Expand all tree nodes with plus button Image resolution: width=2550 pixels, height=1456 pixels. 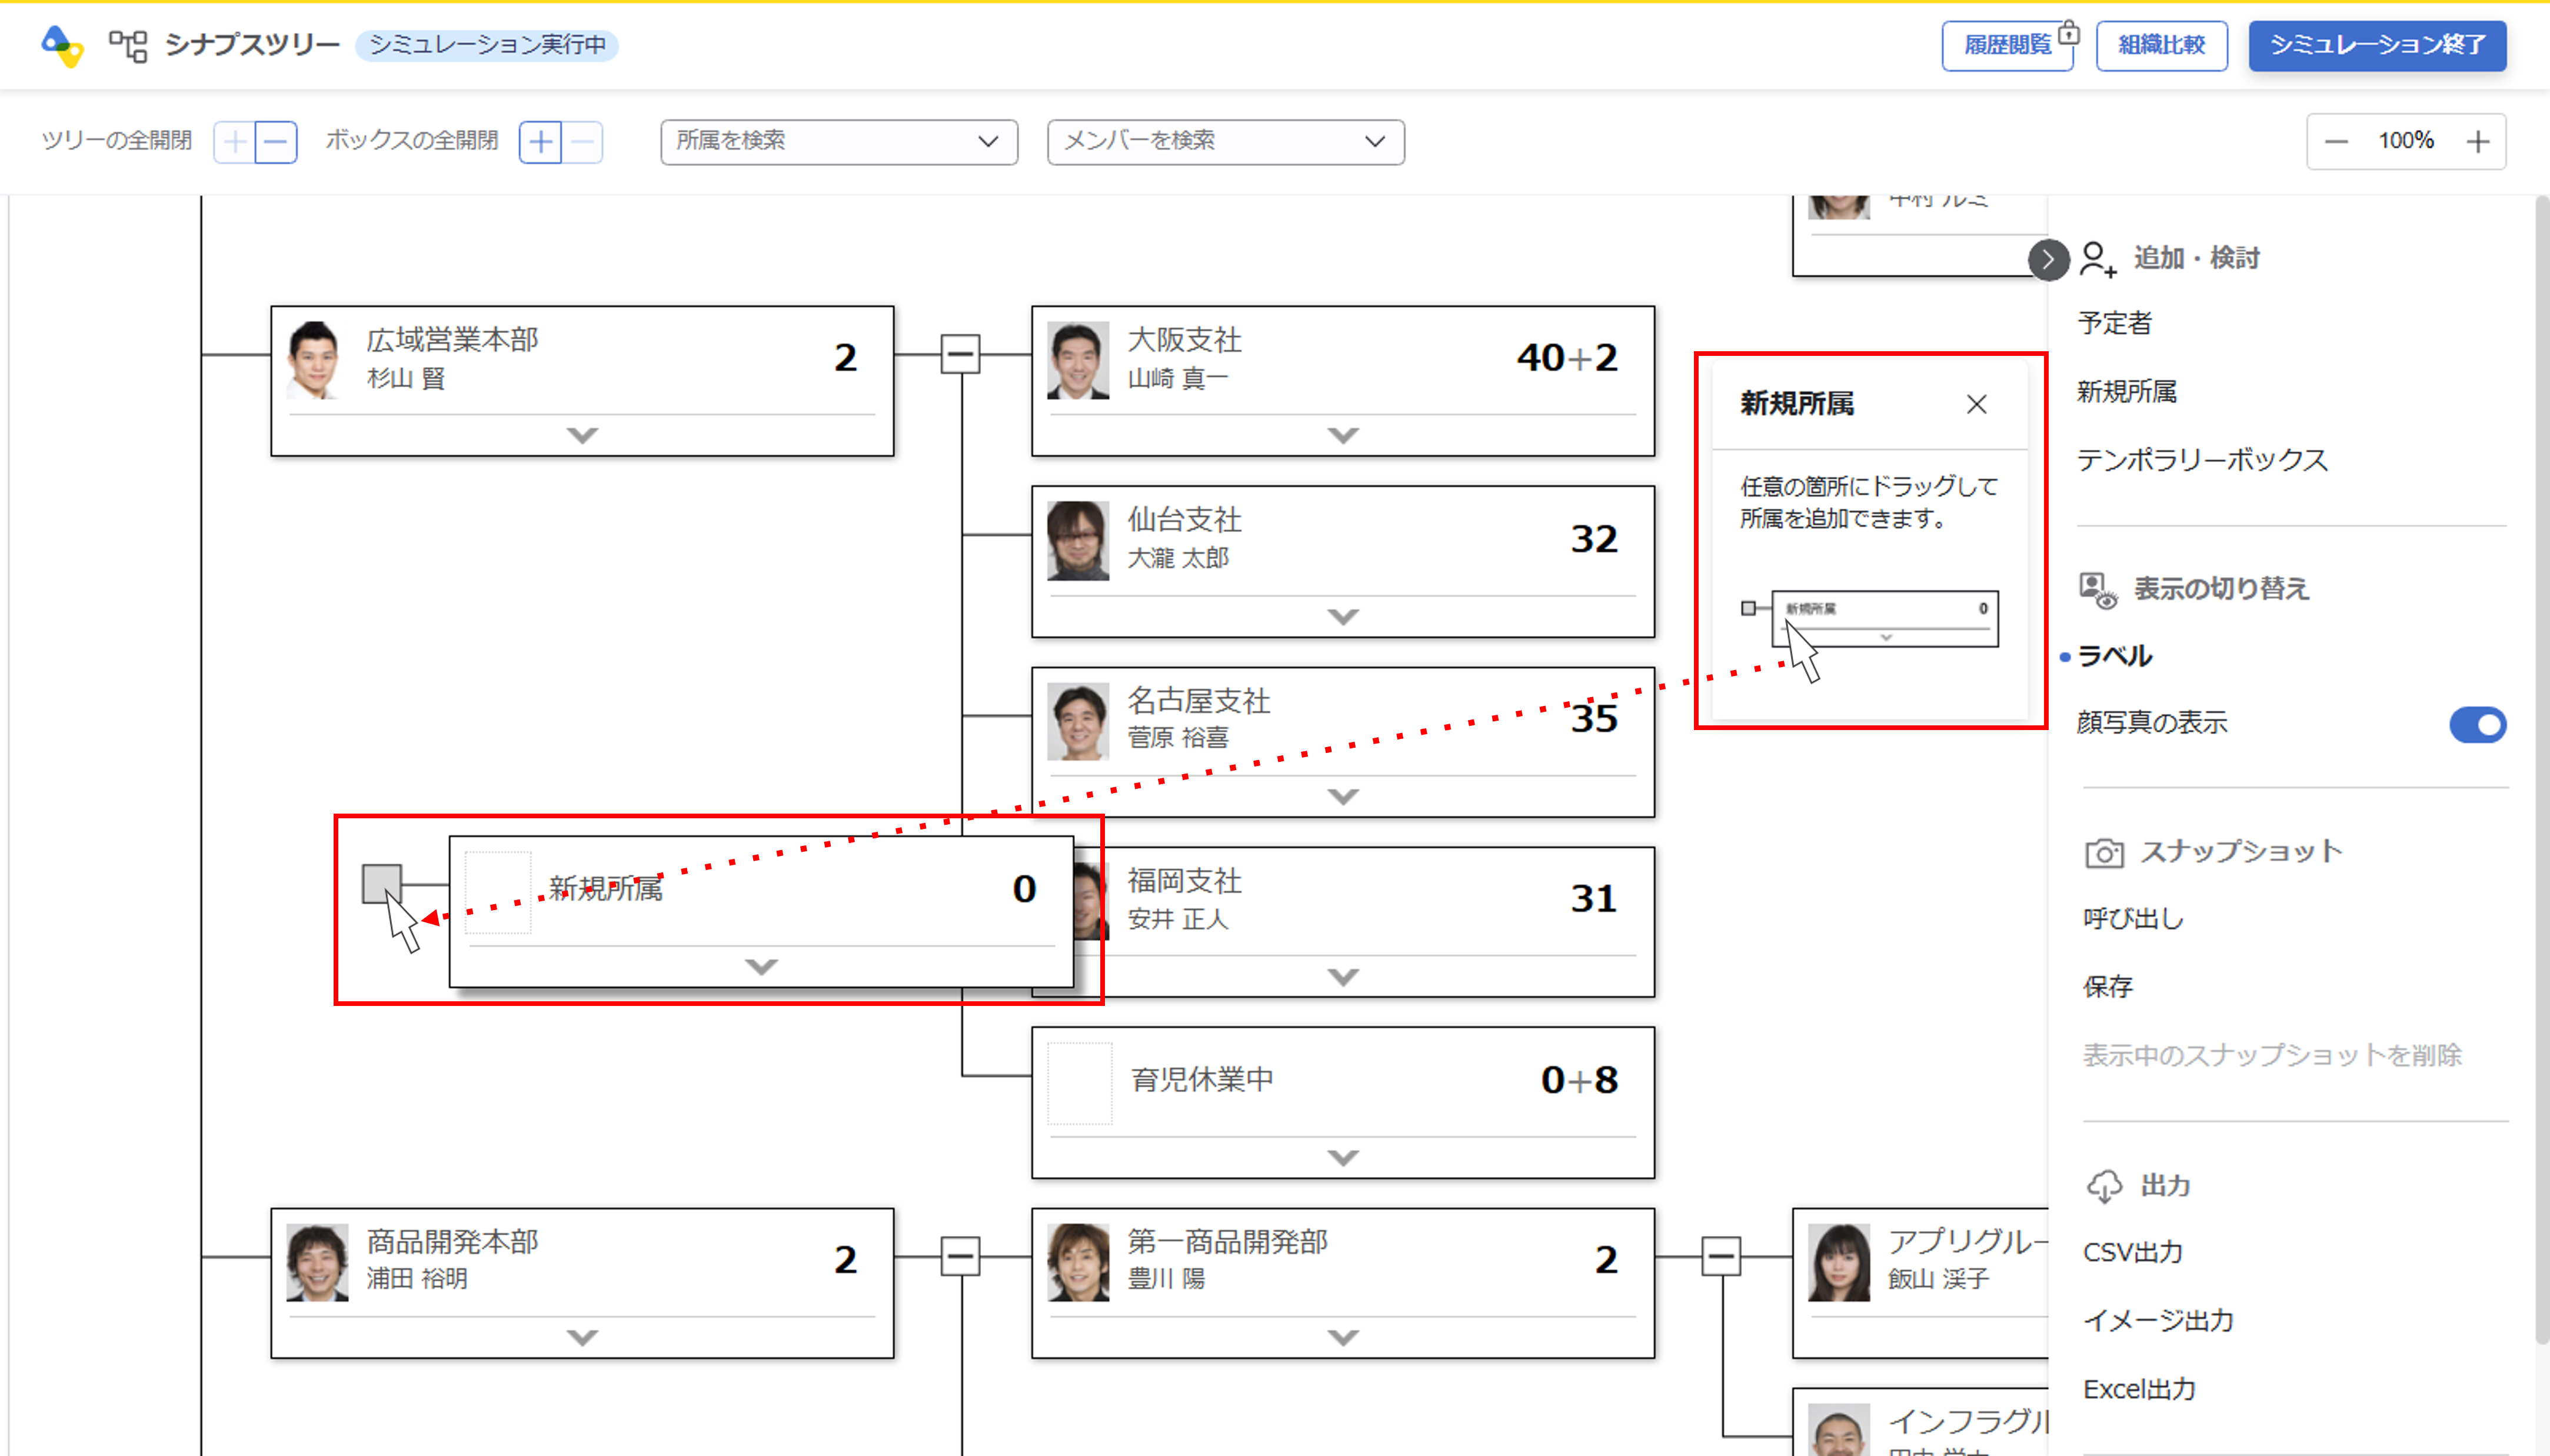point(235,142)
